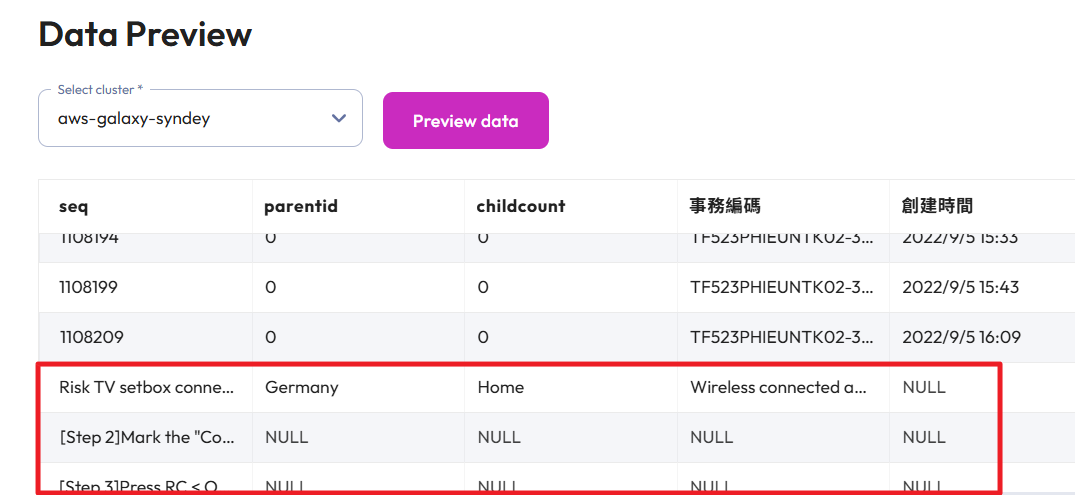Click the seq column header

pyautogui.click(x=73, y=206)
